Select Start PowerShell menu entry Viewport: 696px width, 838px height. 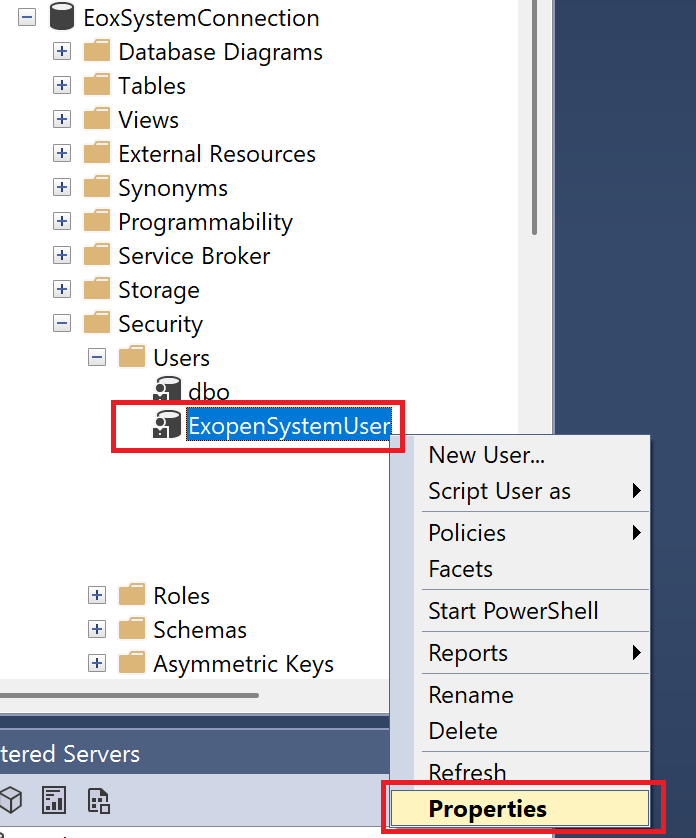coord(513,611)
